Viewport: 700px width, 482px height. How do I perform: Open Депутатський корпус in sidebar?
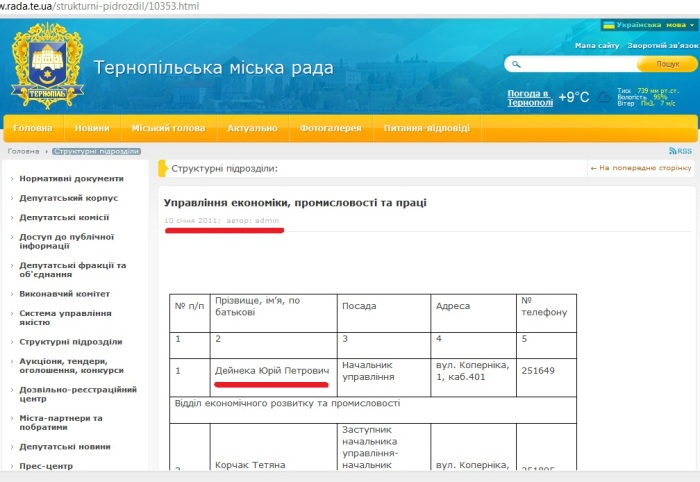(69, 198)
